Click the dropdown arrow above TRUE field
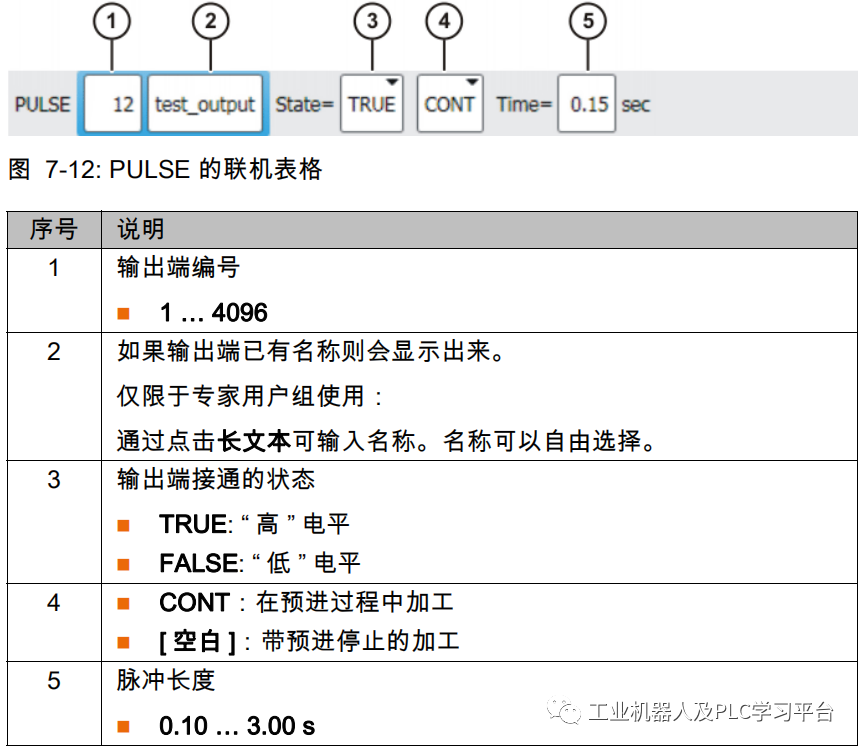Image resolution: width=862 pixels, height=749 pixels. point(391,84)
